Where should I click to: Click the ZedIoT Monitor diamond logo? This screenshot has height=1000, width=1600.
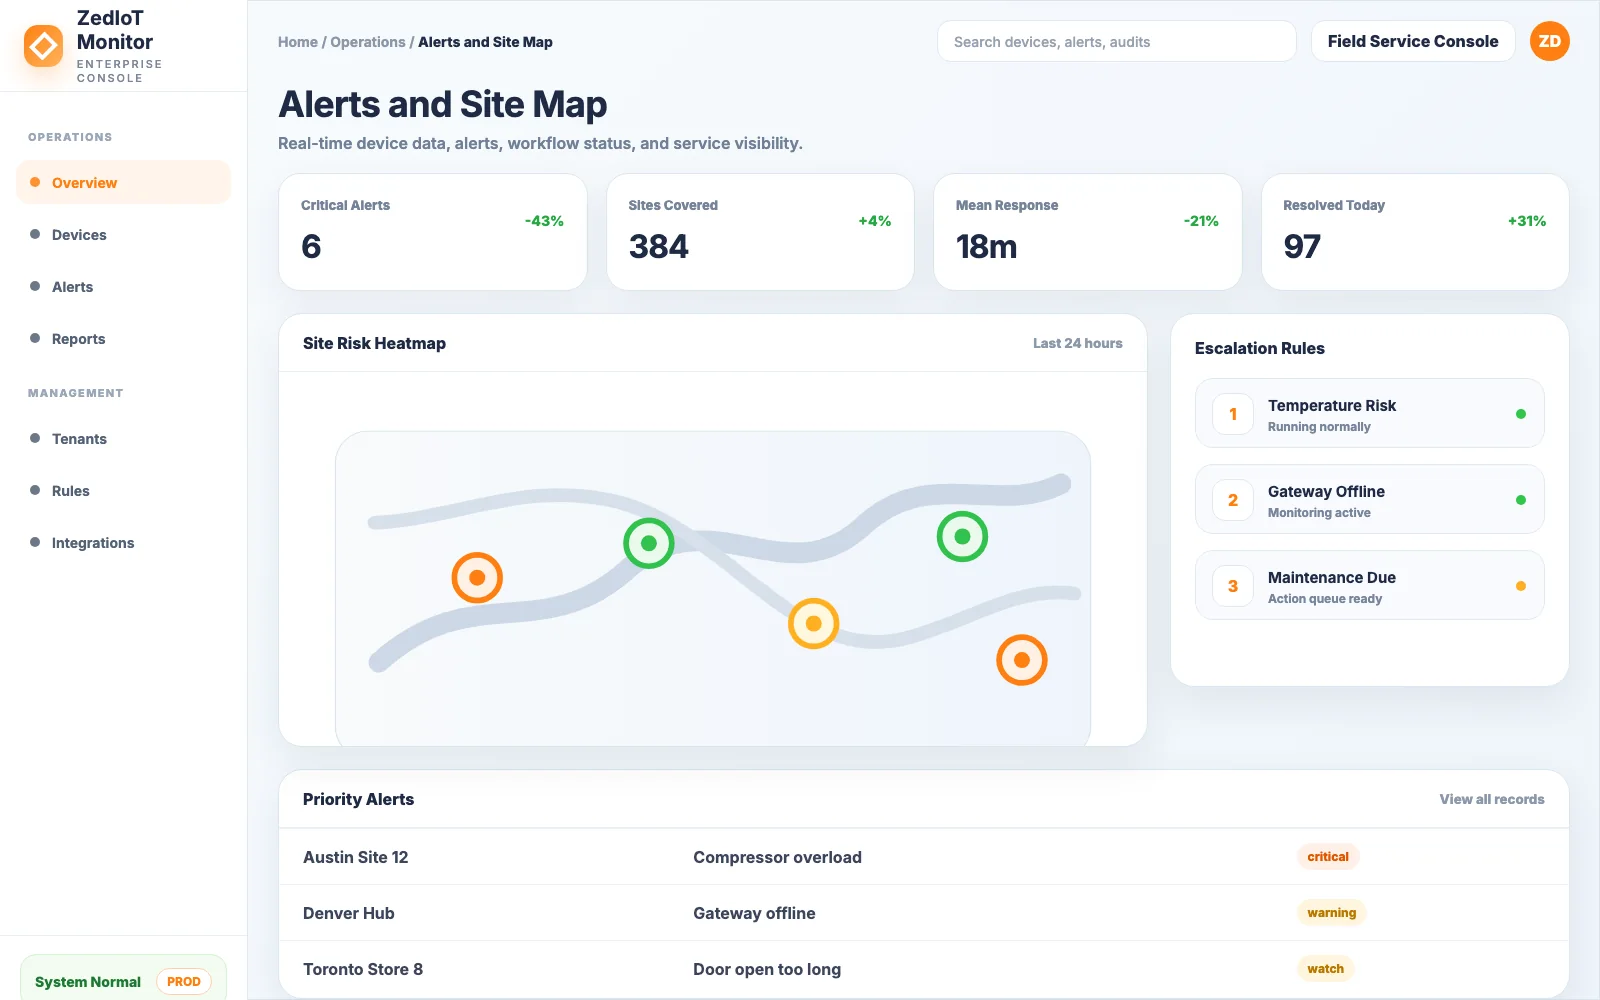pos(44,46)
